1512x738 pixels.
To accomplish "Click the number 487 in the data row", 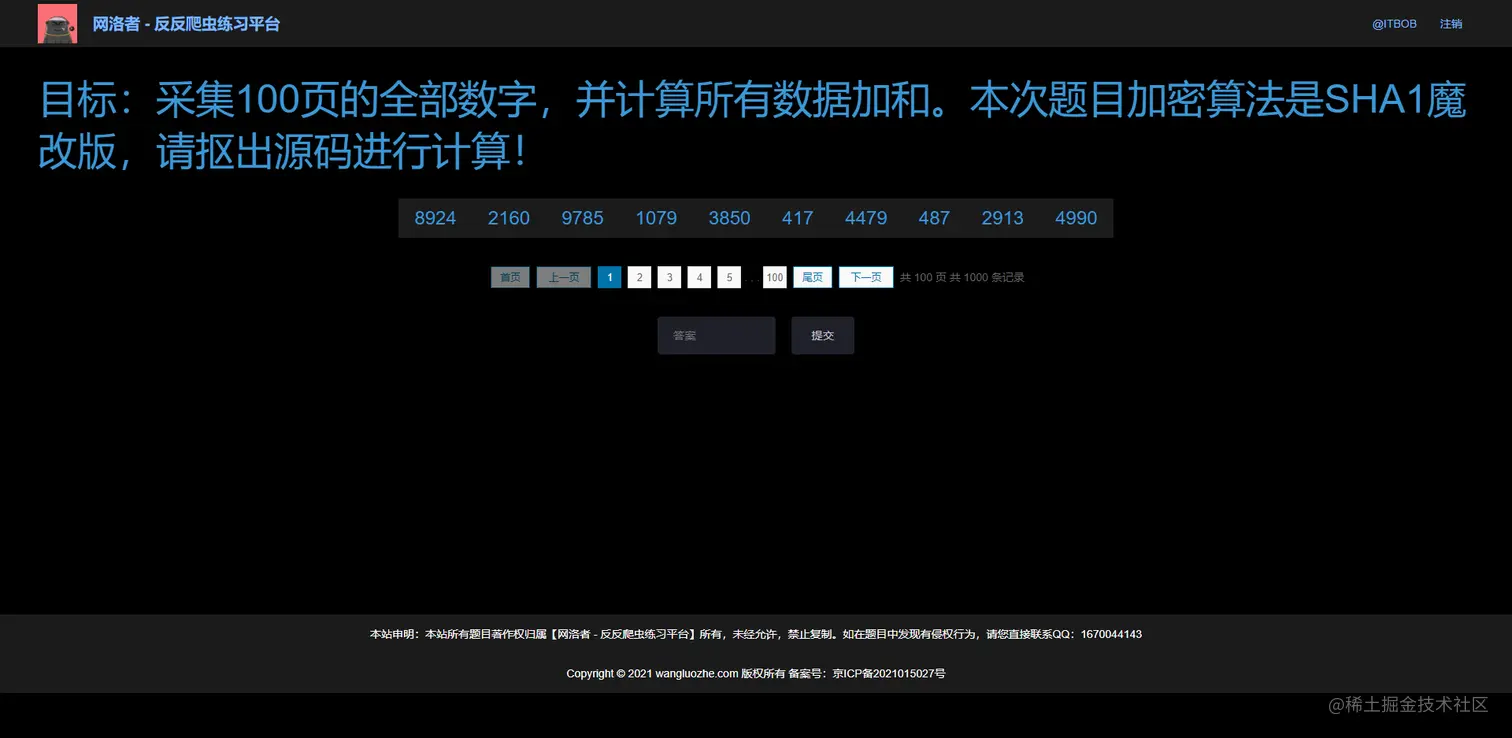I will click(x=934, y=218).
